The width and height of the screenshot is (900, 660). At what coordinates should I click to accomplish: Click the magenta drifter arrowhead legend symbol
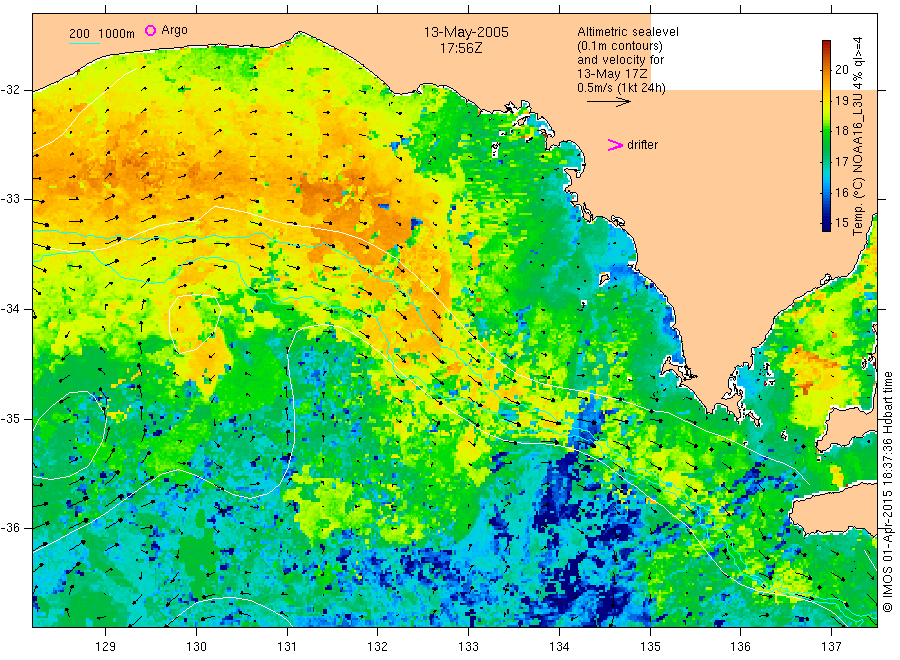click(615, 145)
